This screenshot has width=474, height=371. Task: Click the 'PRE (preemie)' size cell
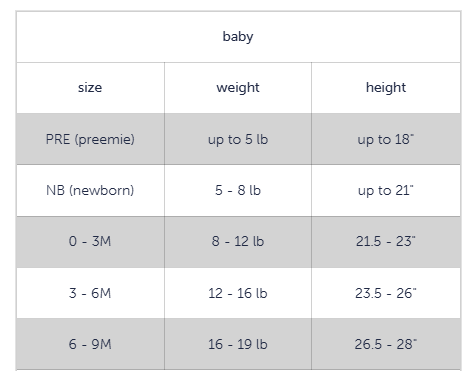tap(90, 139)
